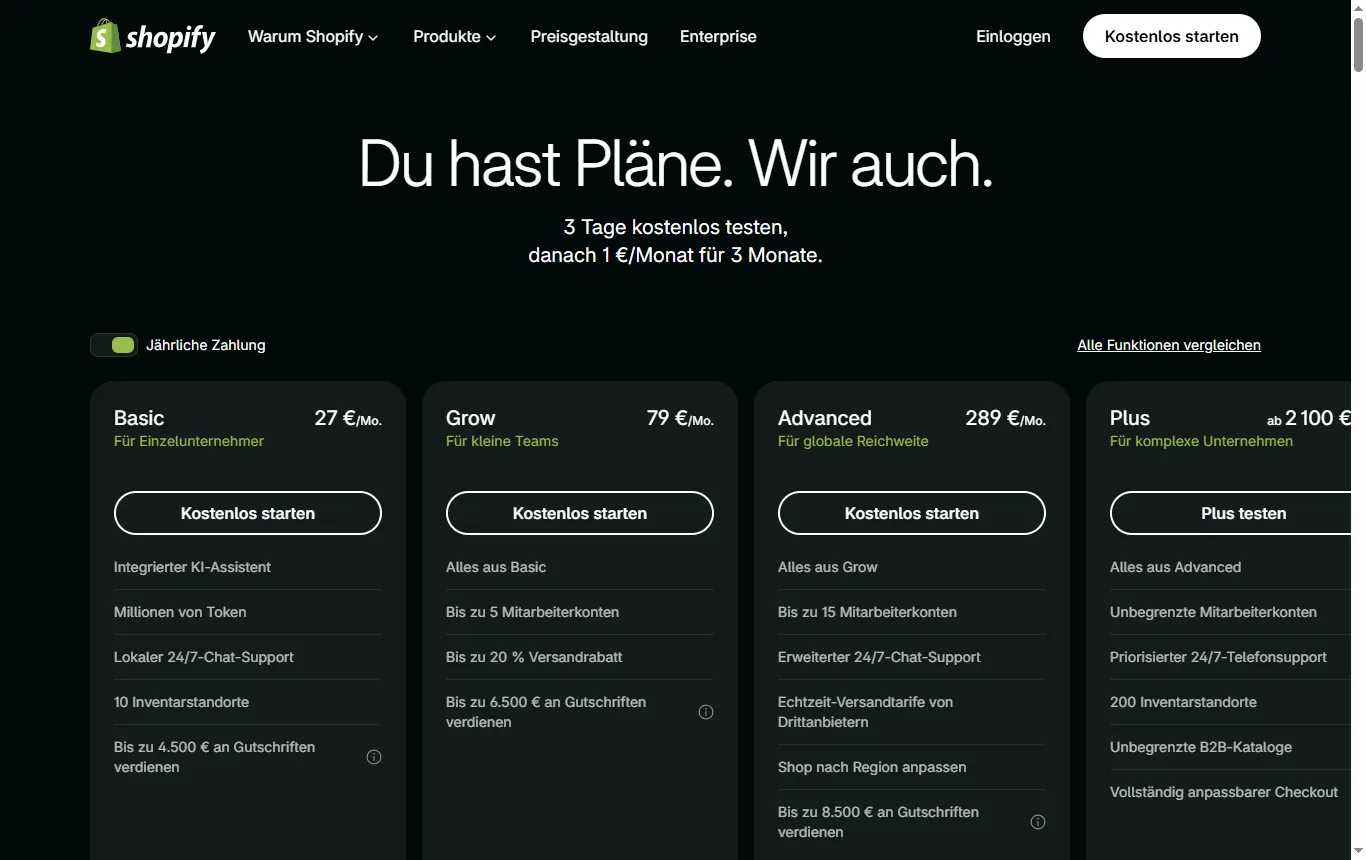Click the Shopify logo

(153, 37)
